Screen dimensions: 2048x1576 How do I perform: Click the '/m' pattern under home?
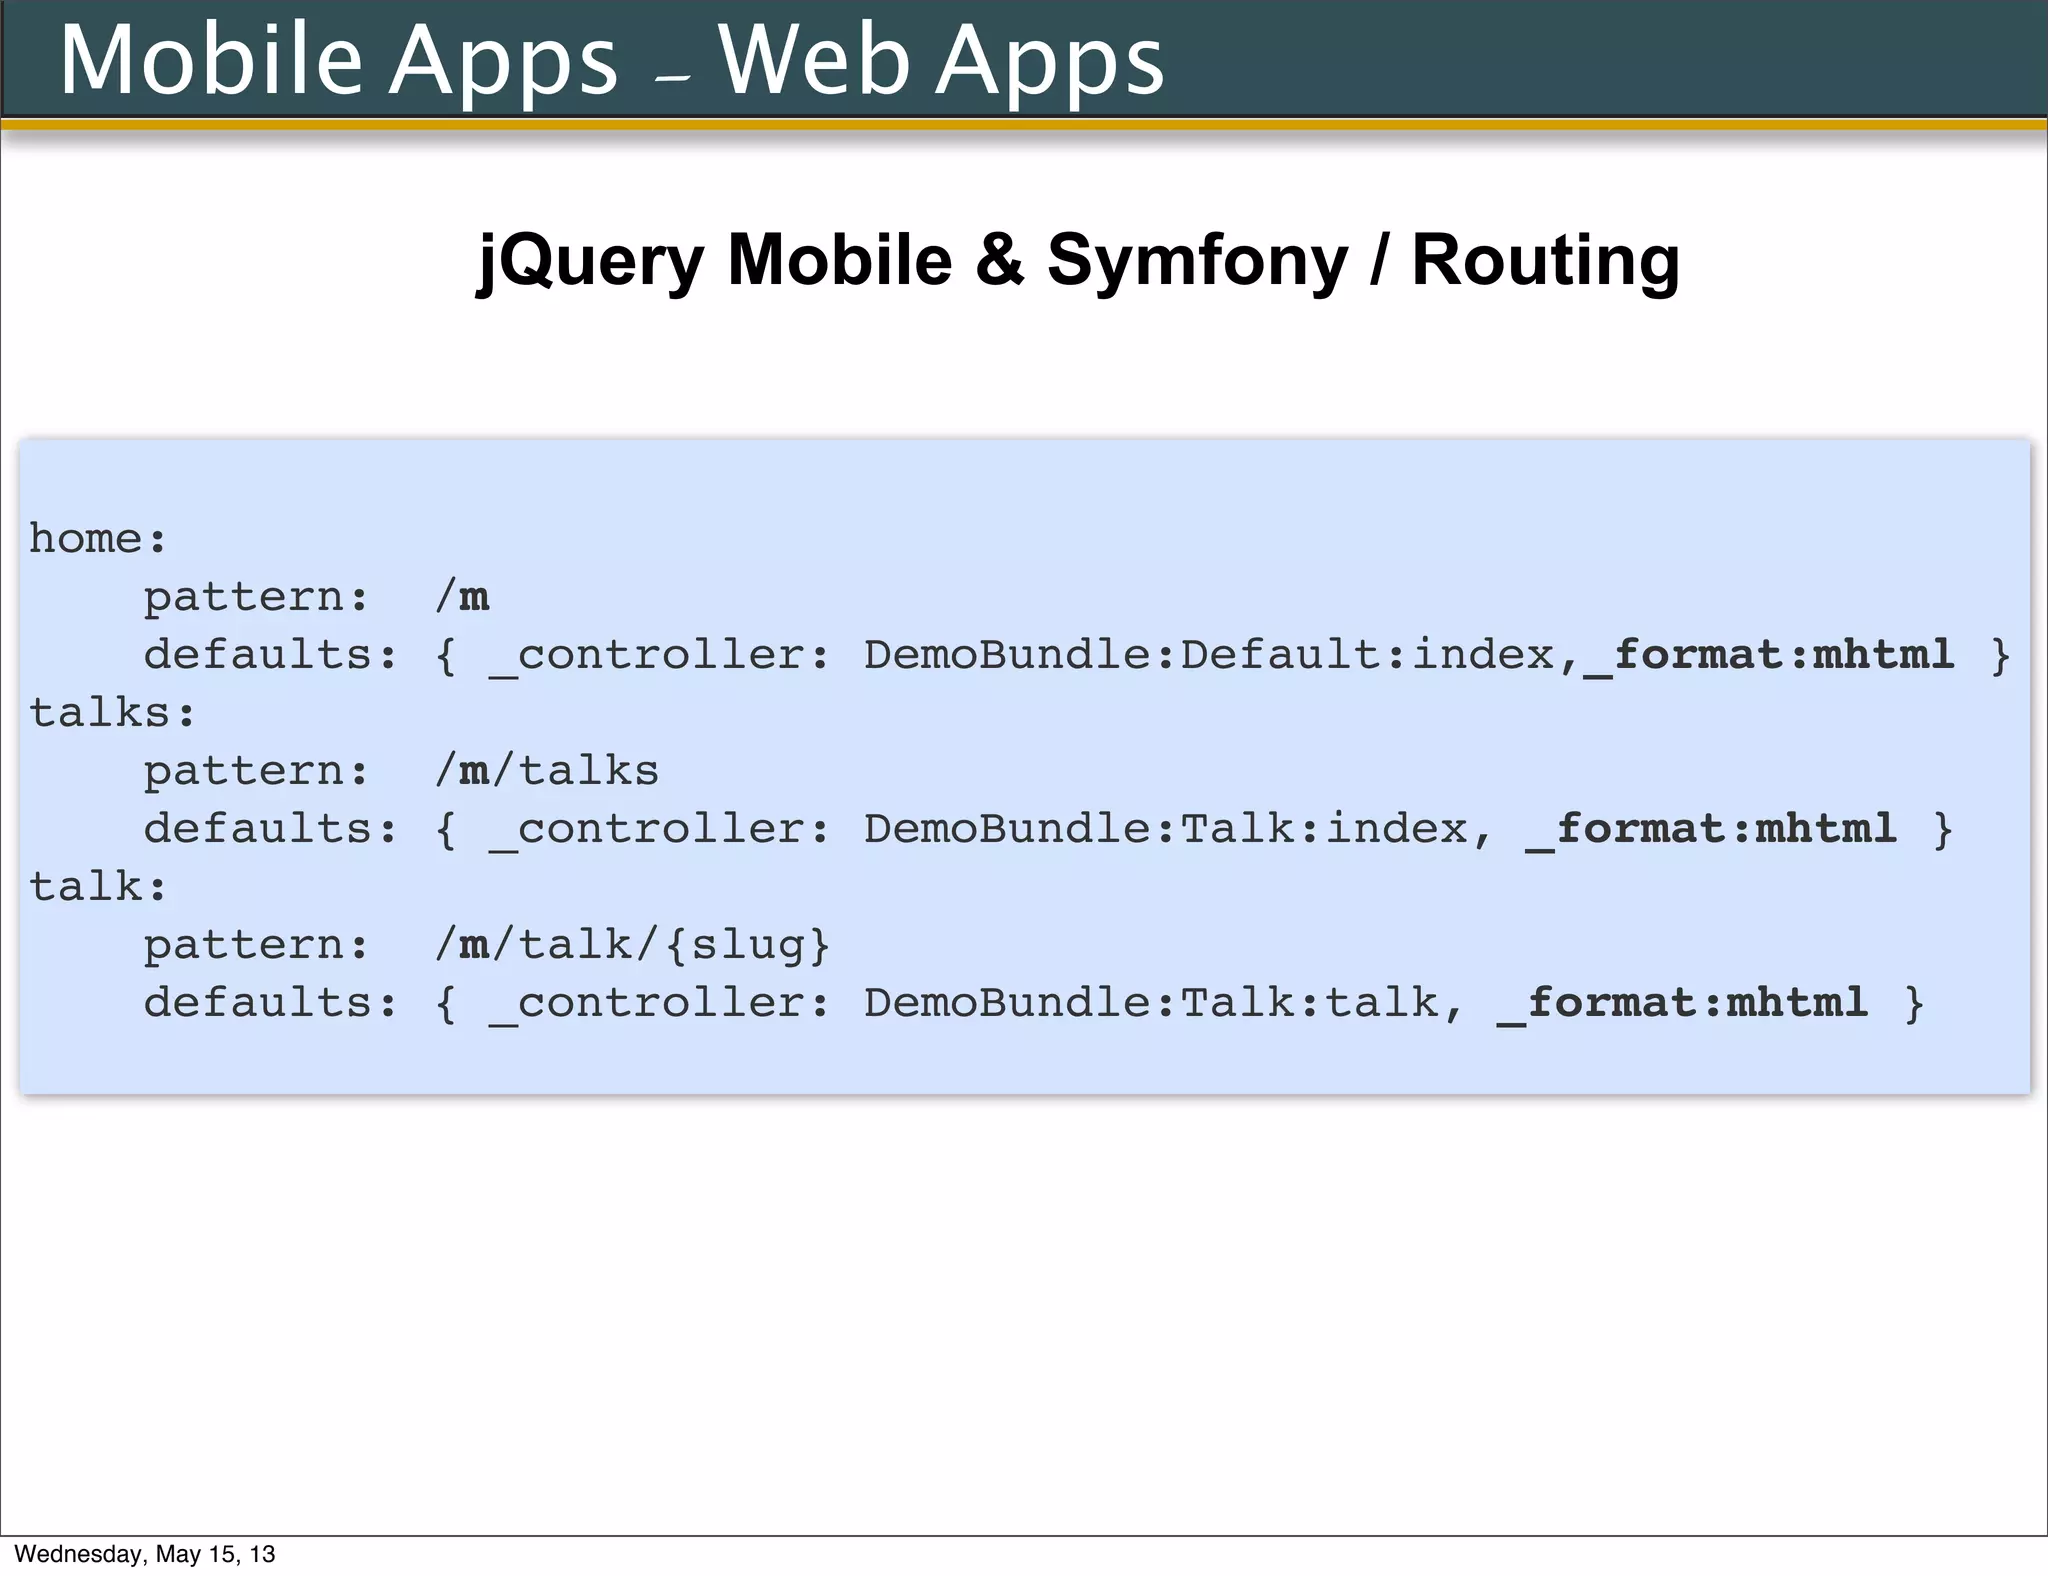pos(462,597)
